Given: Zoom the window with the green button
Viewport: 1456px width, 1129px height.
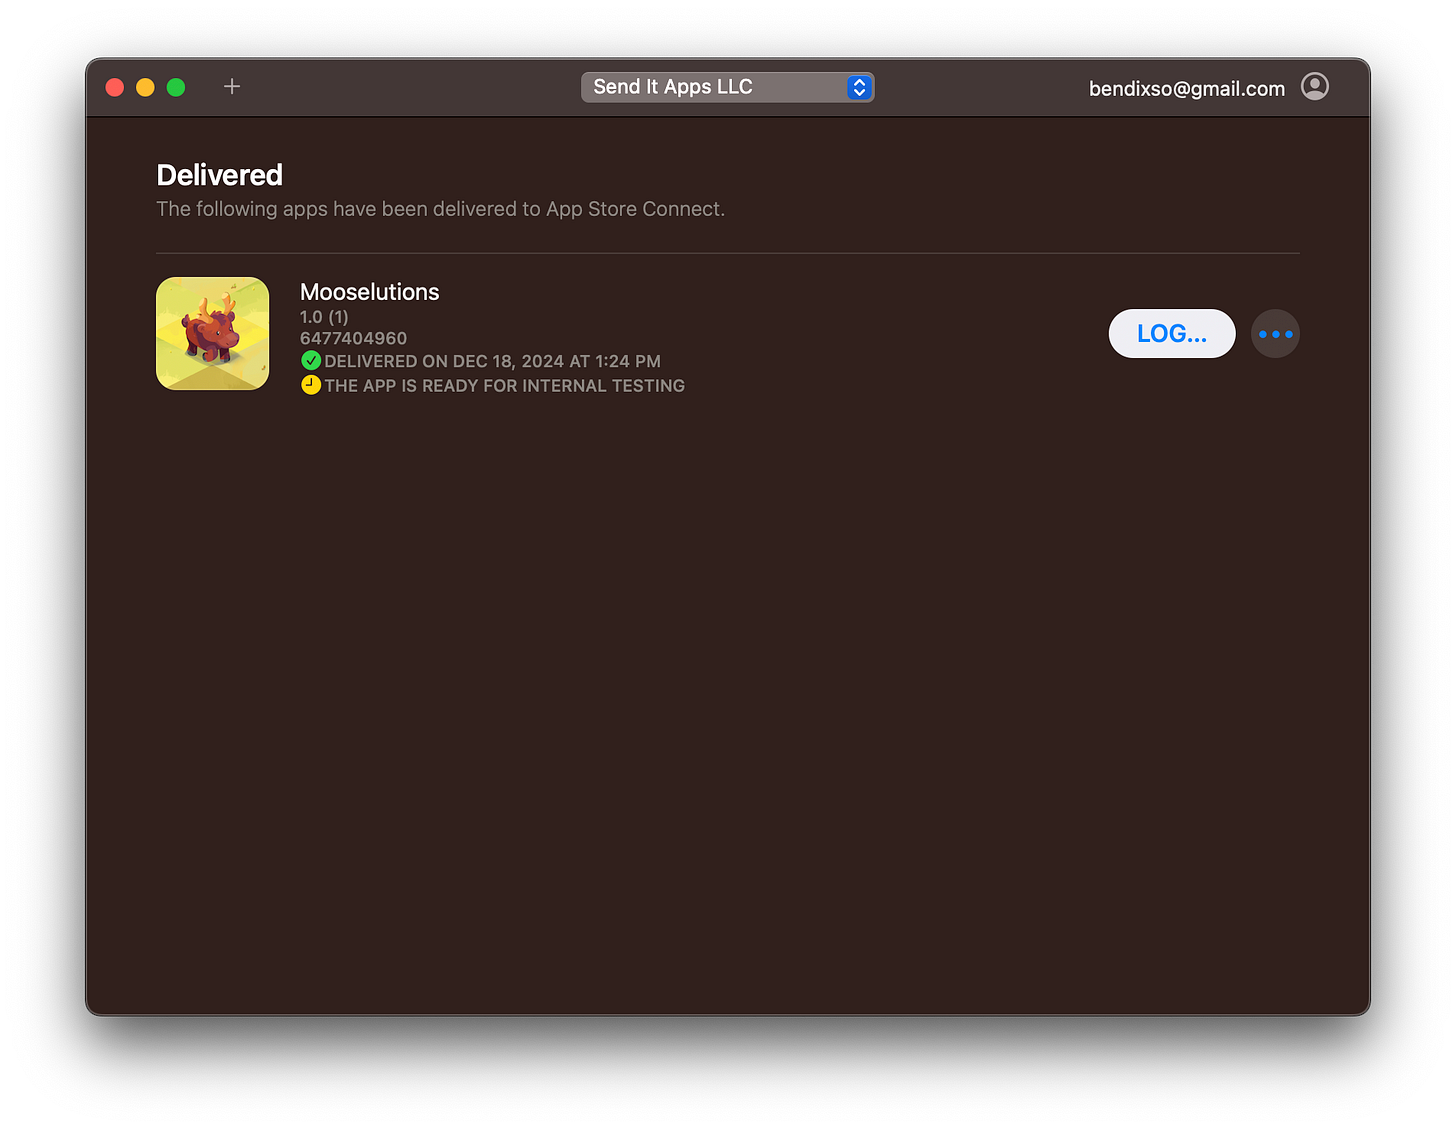Looking at the screenshot, I should coord(176,87).
